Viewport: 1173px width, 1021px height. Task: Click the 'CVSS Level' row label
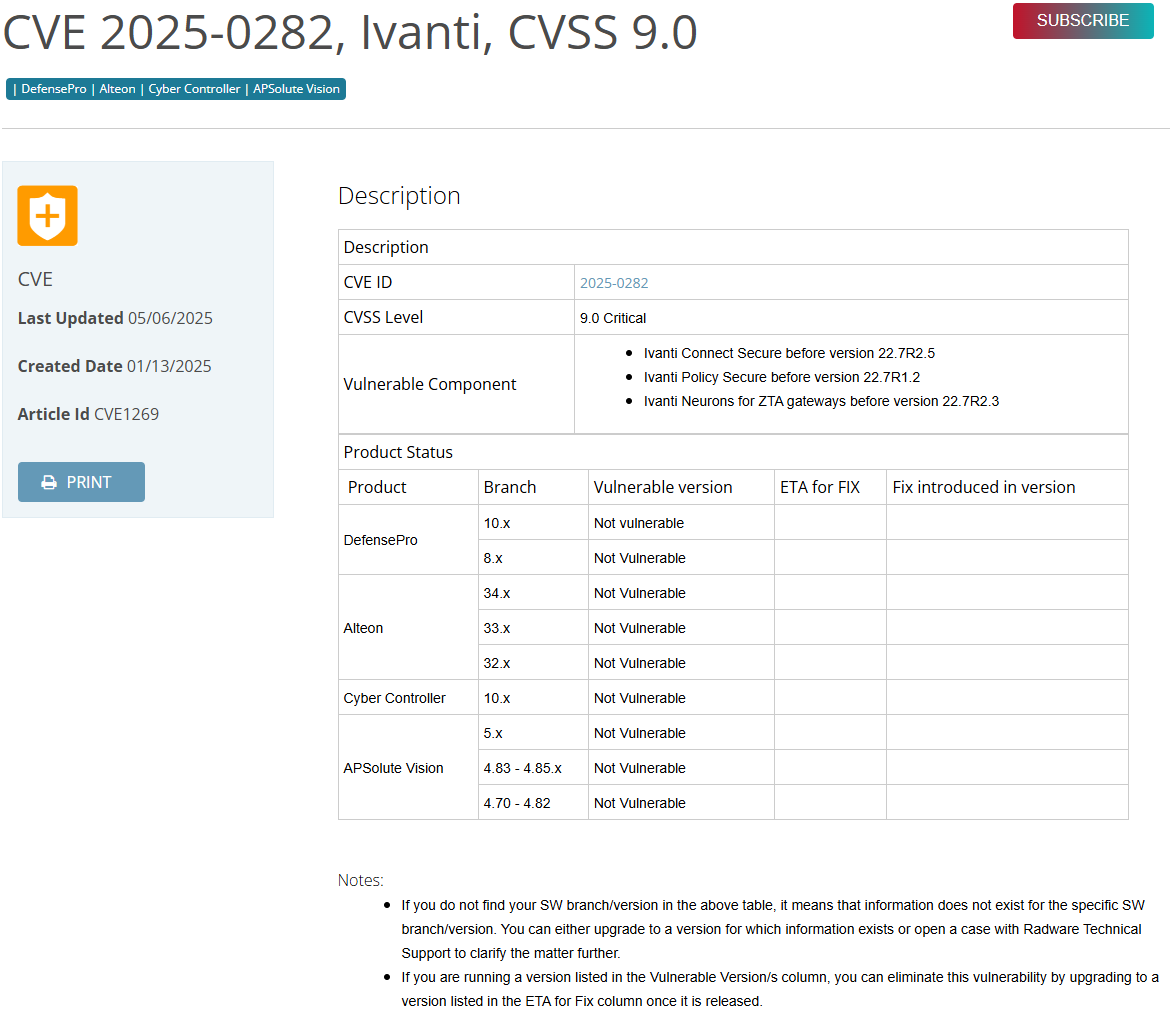[x=383, y=317]
